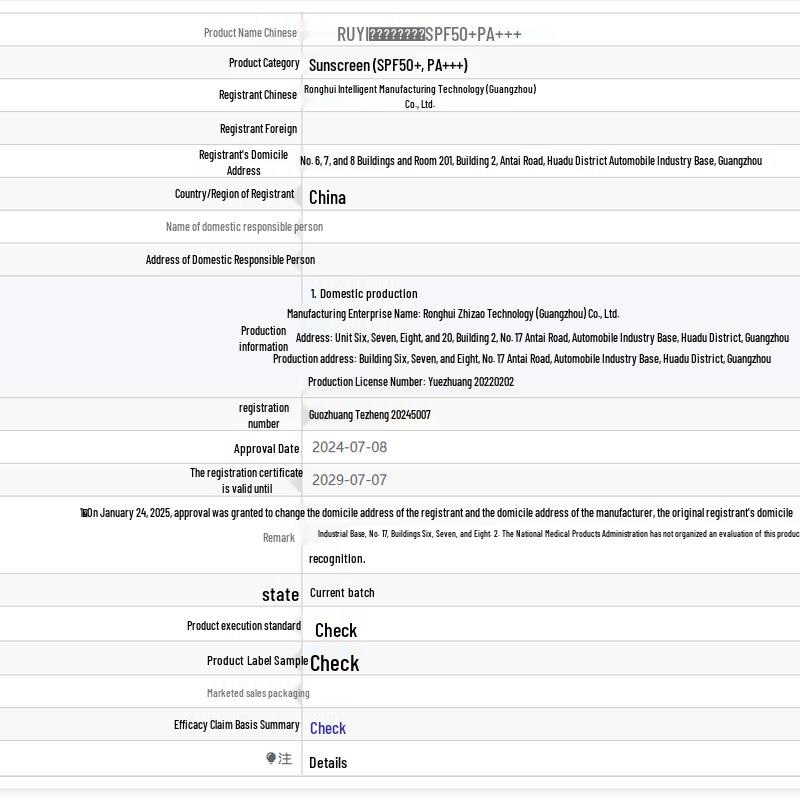Click the Manufacturing Enterprise Name line
This screenshot has height=800, width=800.
click(452, 314)
